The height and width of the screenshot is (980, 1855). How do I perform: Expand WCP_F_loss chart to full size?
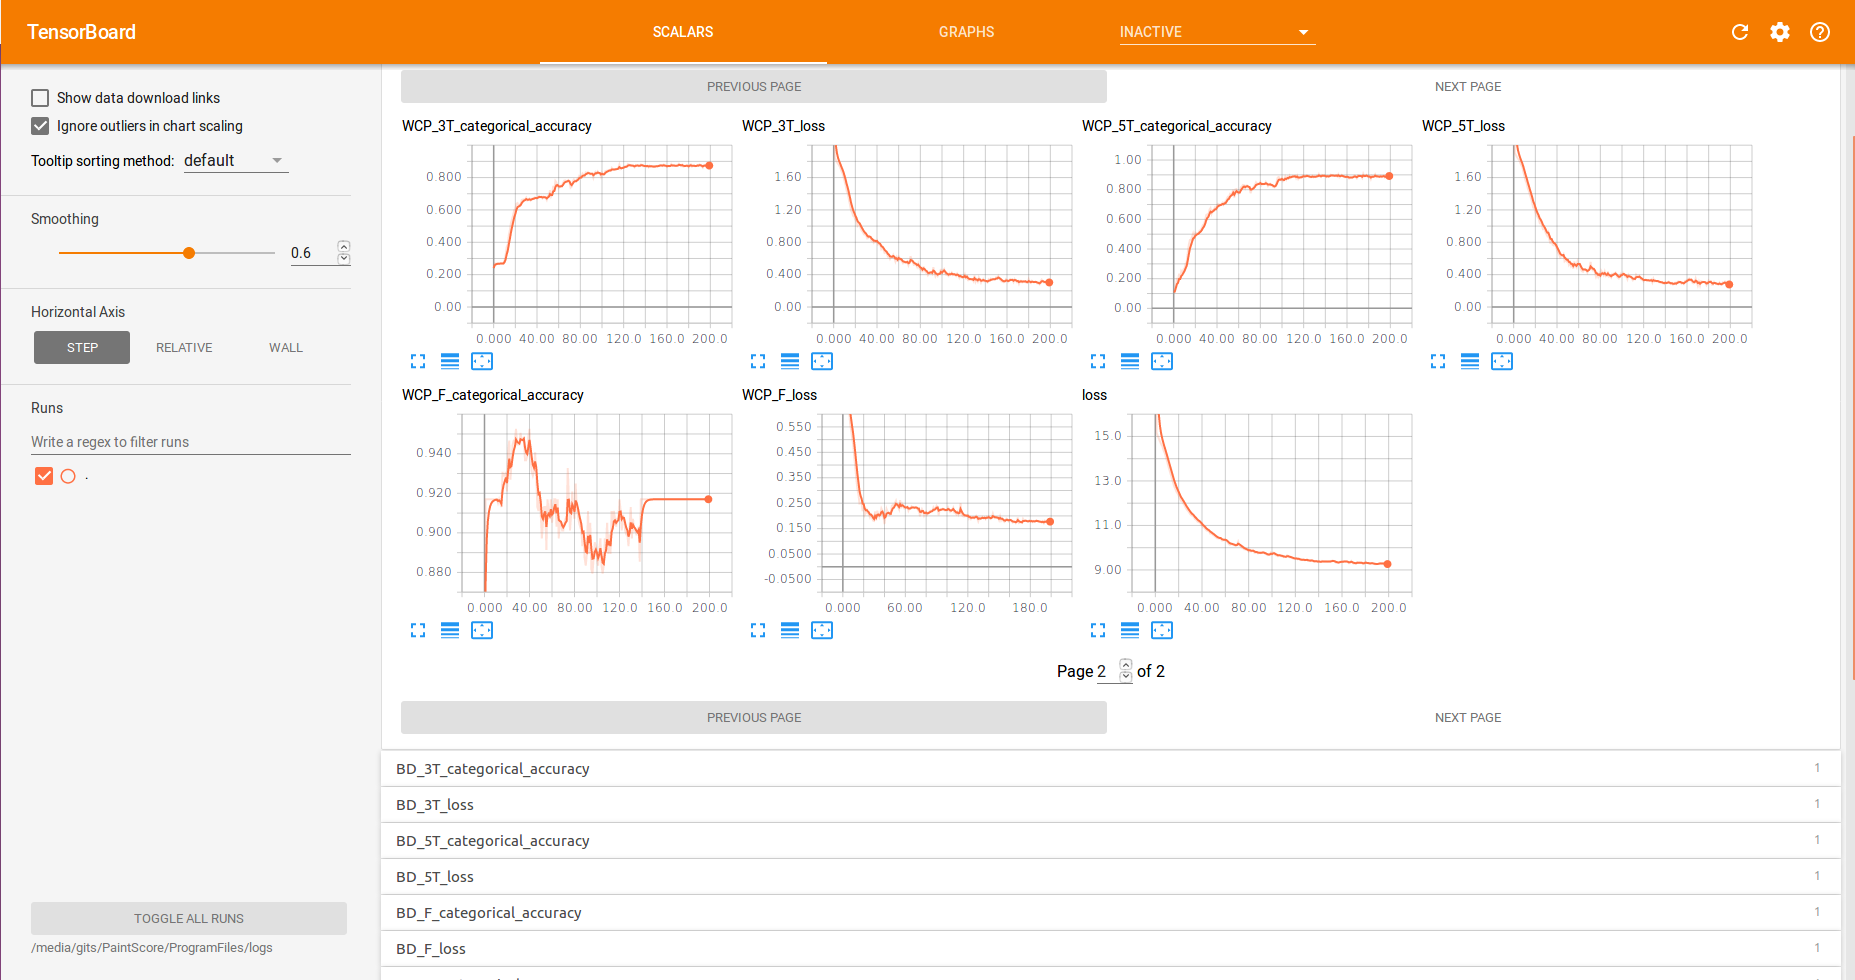pyautogui.click(x=758, y=630)
